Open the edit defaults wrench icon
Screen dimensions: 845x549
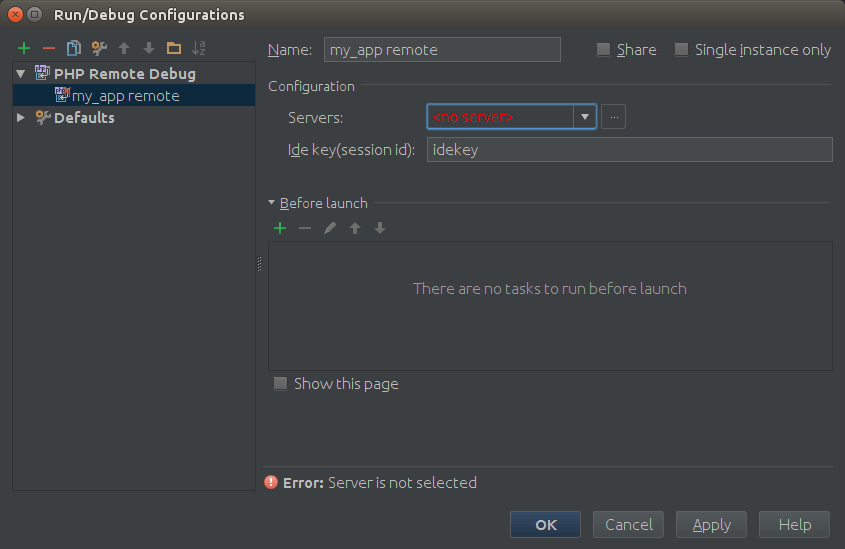[x=98, y=48]
